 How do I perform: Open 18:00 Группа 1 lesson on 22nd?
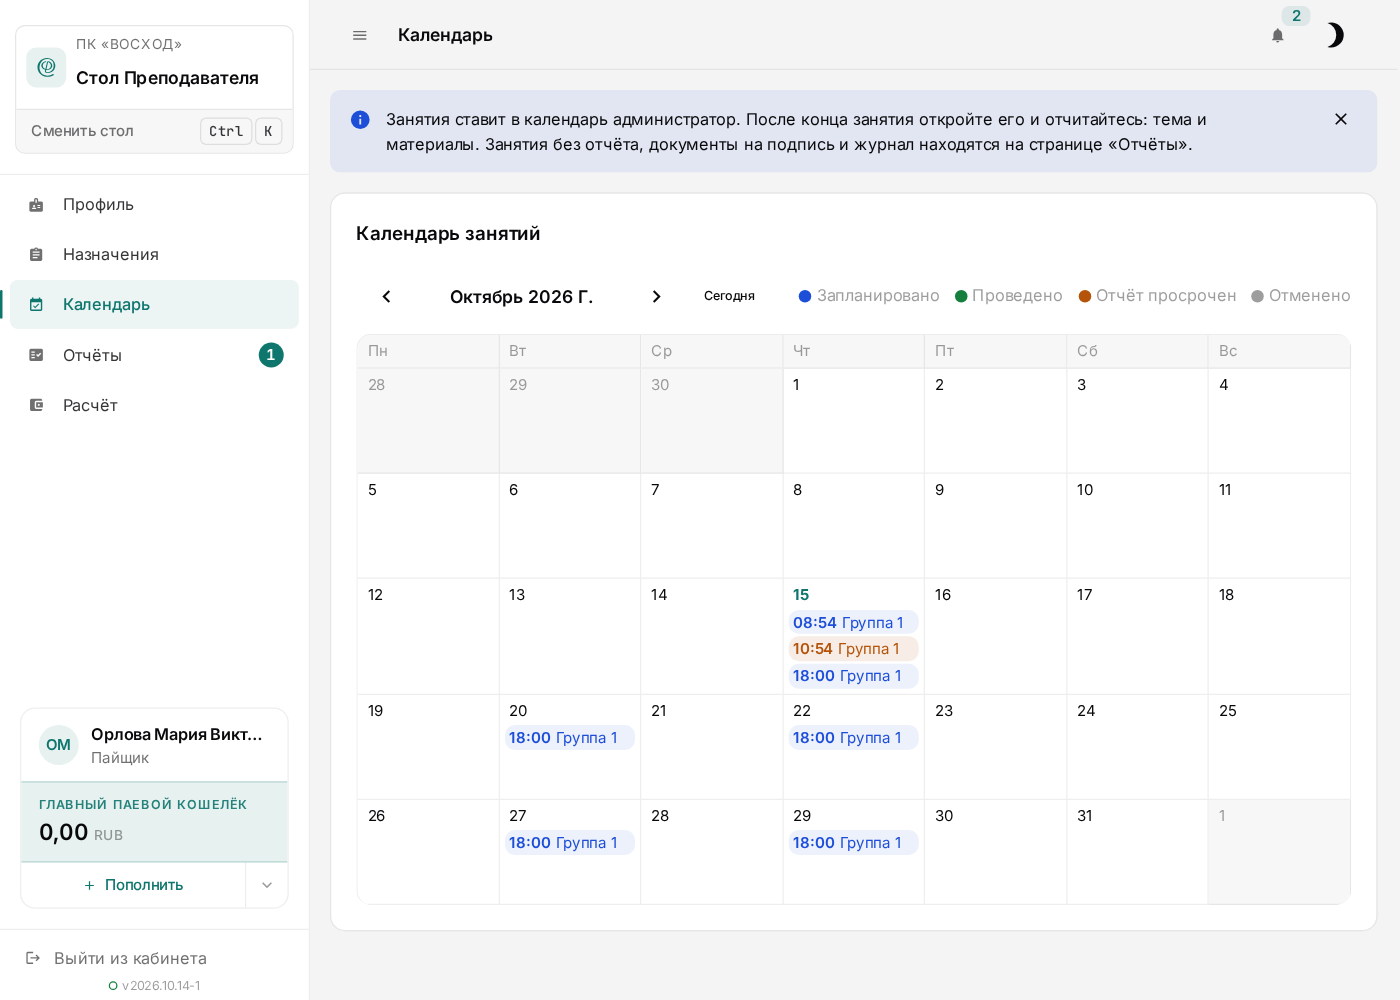853,738
